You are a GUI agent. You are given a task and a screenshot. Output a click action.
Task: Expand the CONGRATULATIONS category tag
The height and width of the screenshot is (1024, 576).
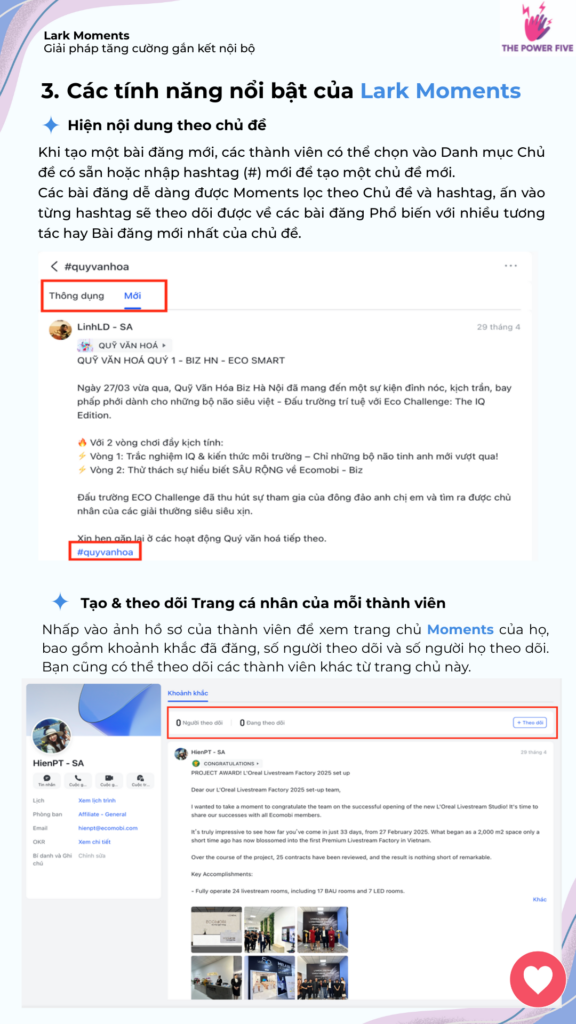(225, 763)
